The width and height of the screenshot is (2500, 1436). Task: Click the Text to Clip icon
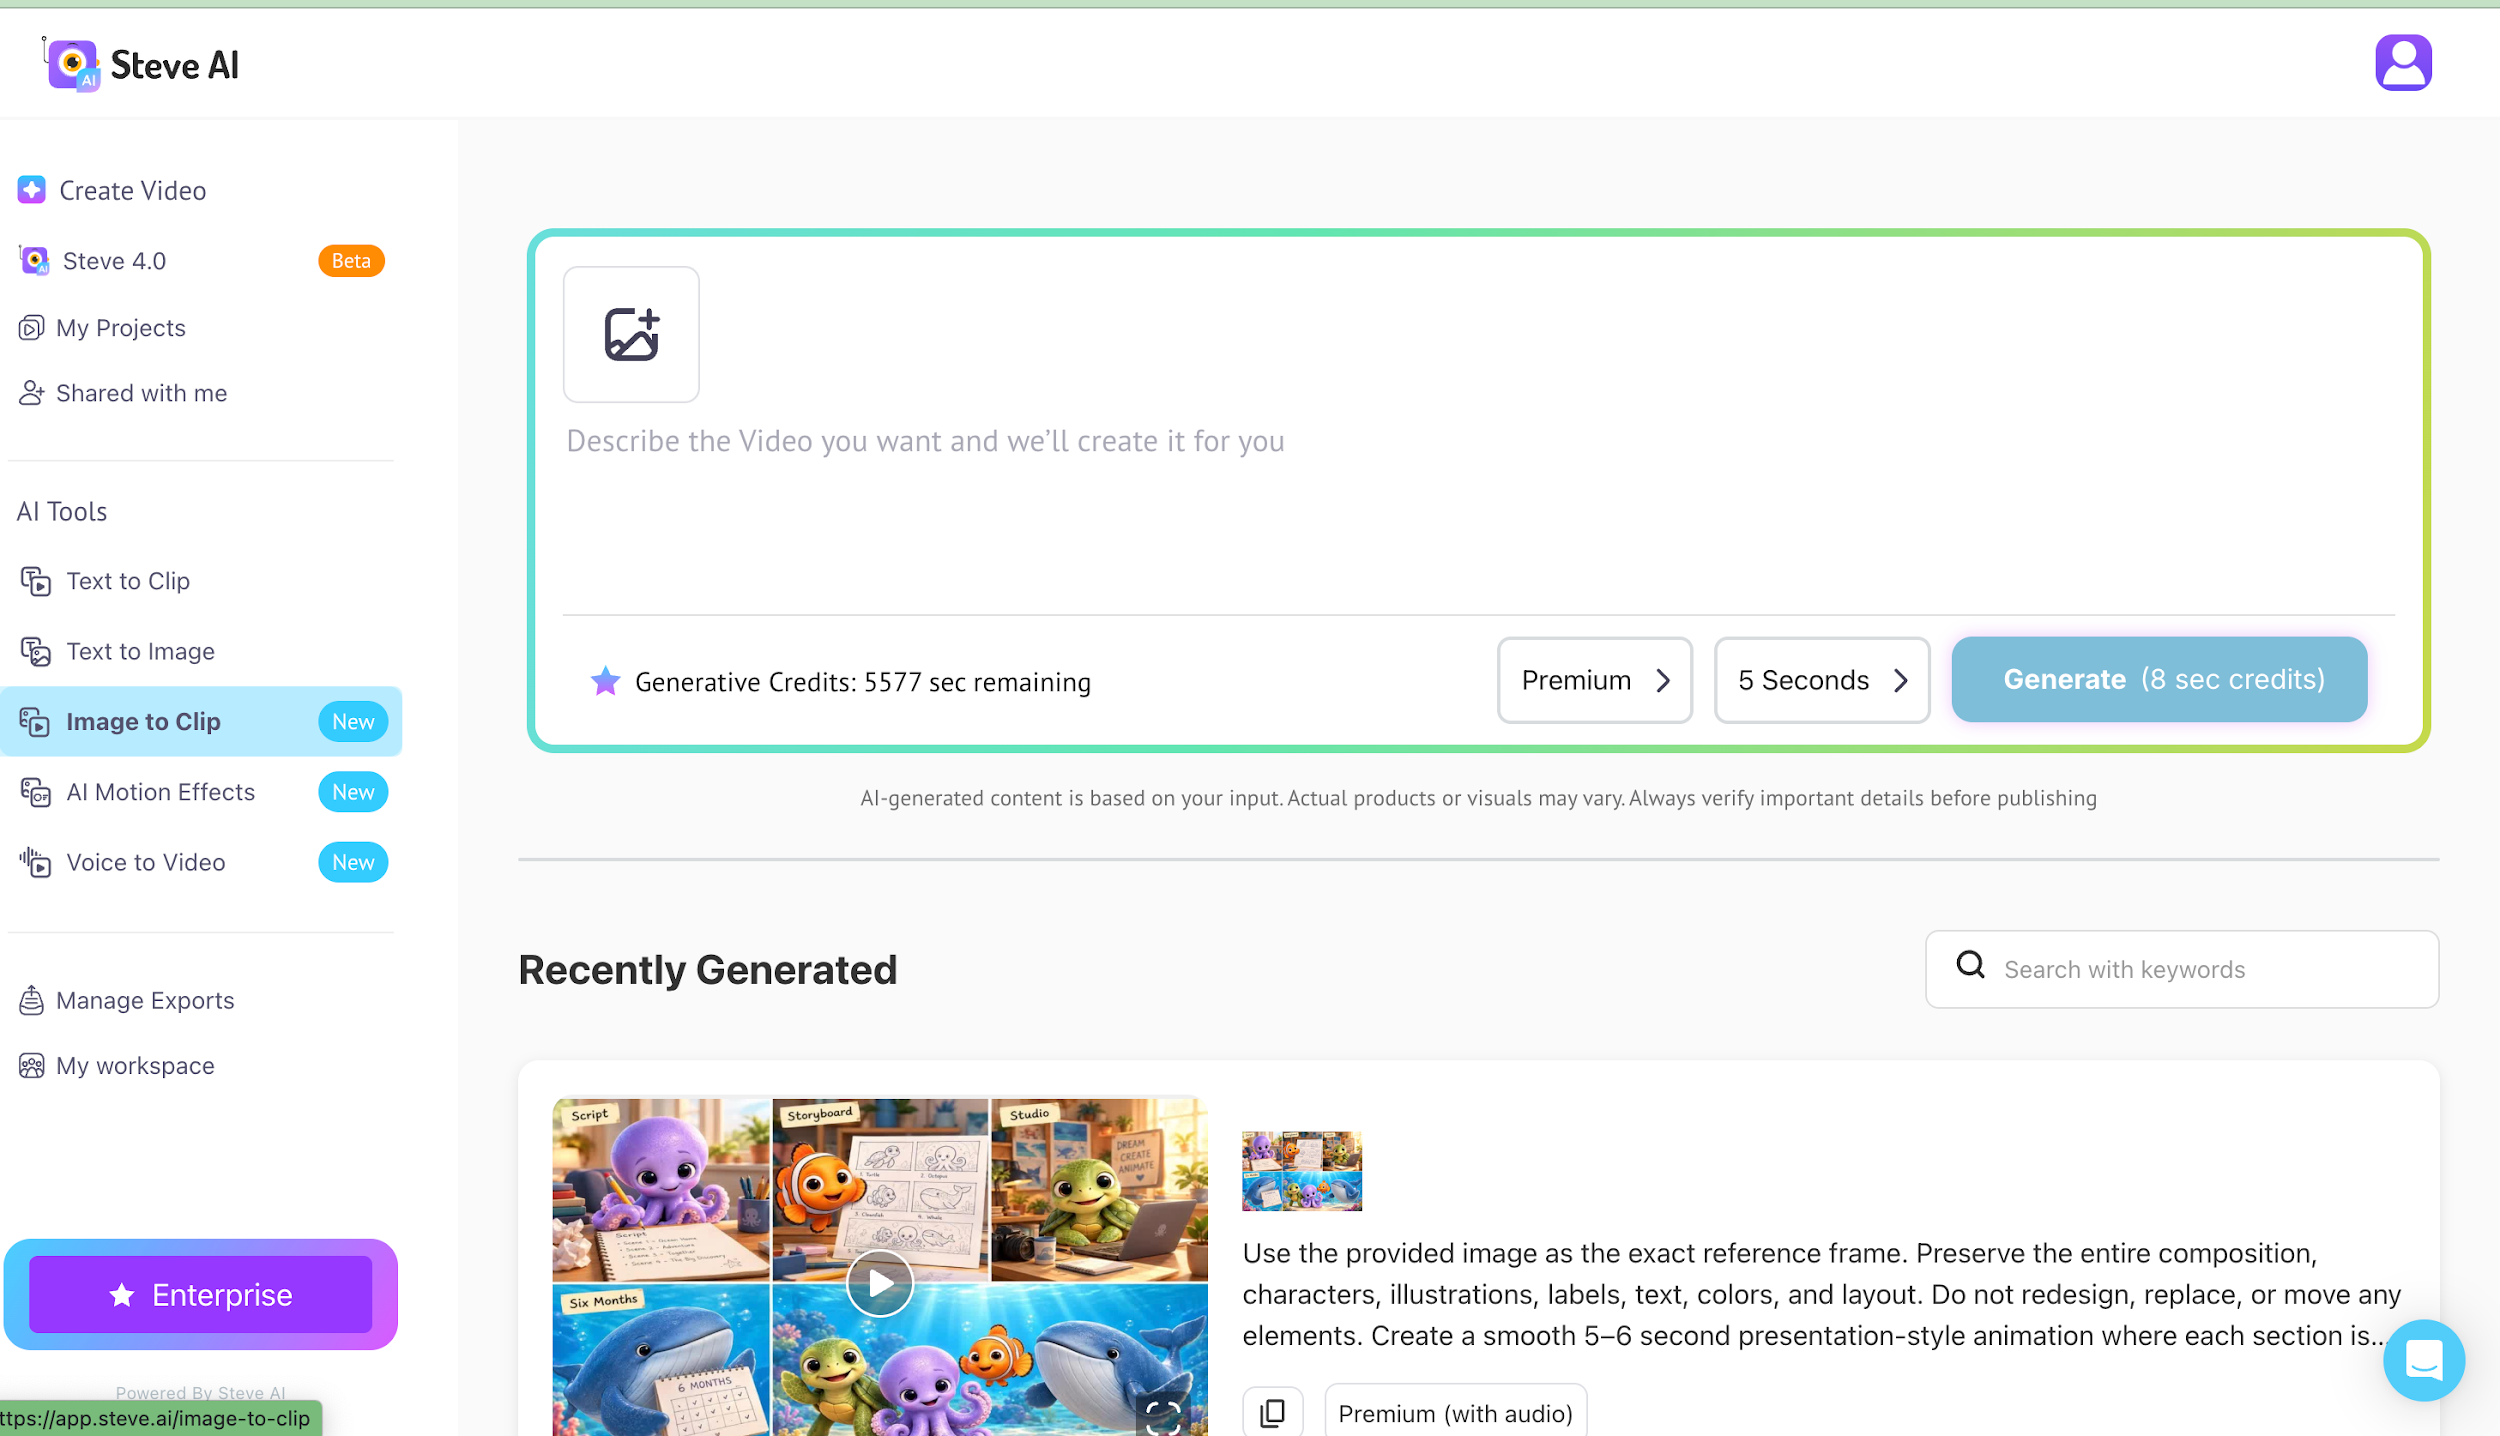(x=36, y=581)
